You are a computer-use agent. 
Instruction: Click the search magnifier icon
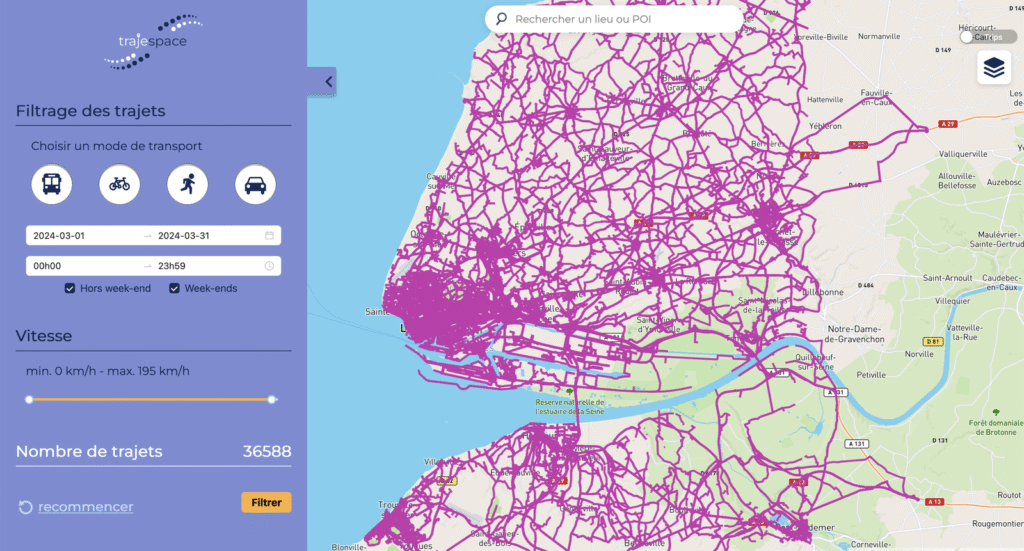click(x=502, y=19)
